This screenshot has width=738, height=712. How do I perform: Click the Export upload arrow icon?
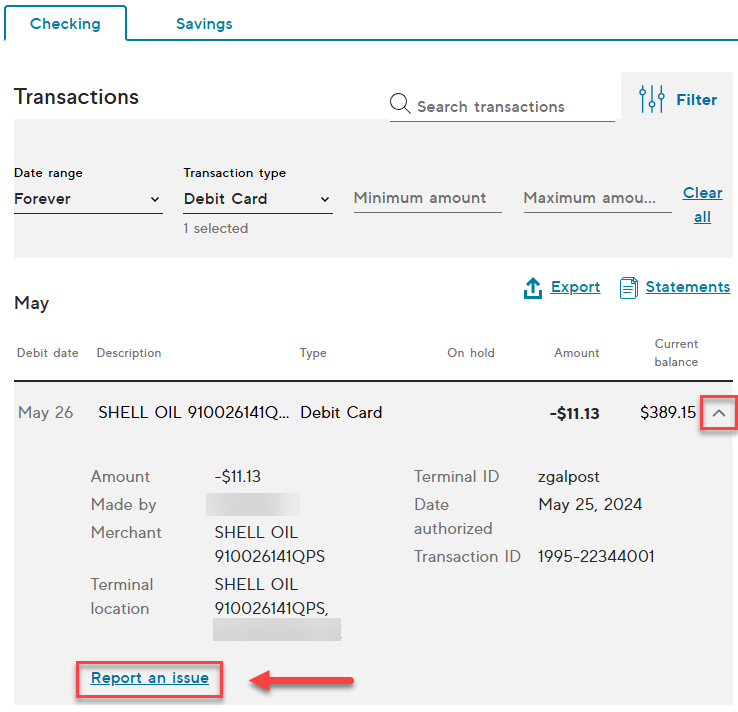[x=533, y=288]
